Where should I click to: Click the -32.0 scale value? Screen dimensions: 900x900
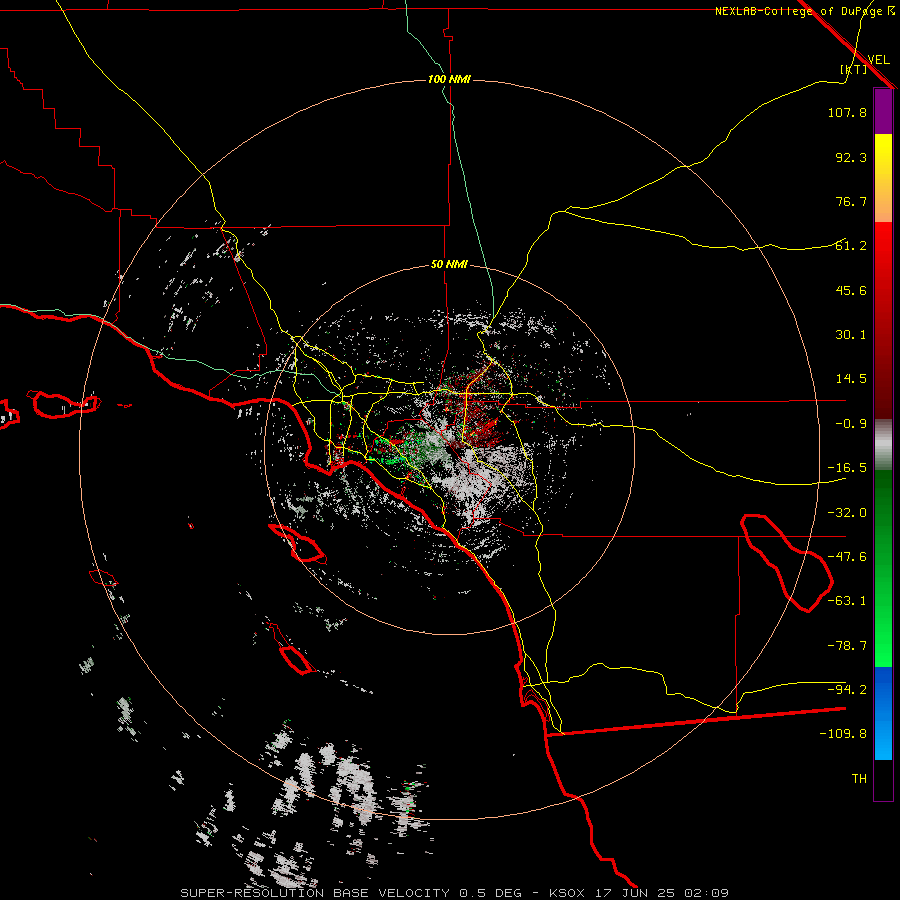pos(847,513)
